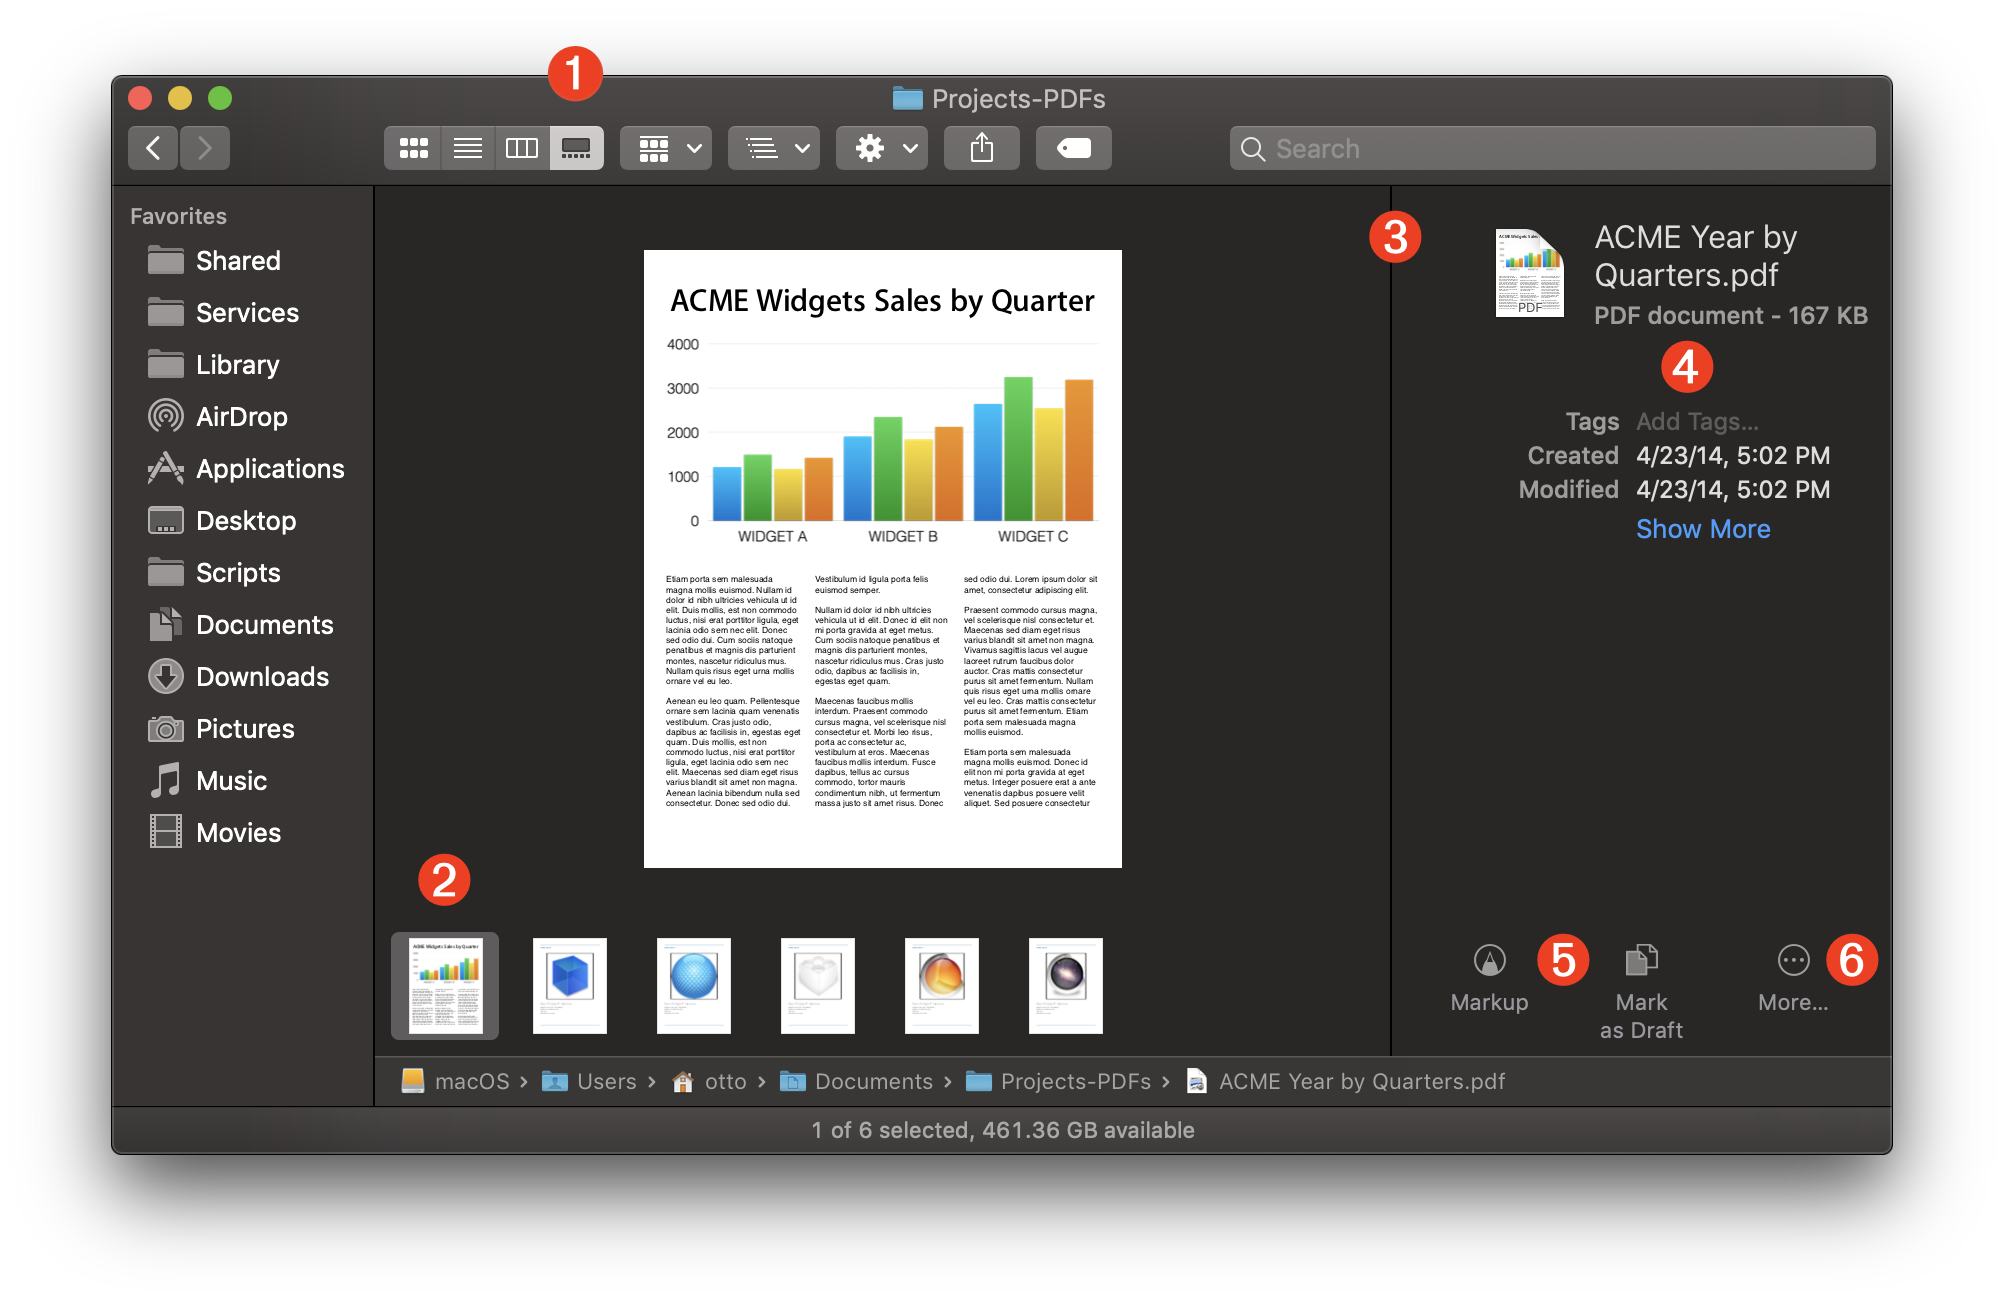The height and width of the screenshot is (1302, 2004).
Task: Click the Search field
Action: click(x=1551, y=147)
